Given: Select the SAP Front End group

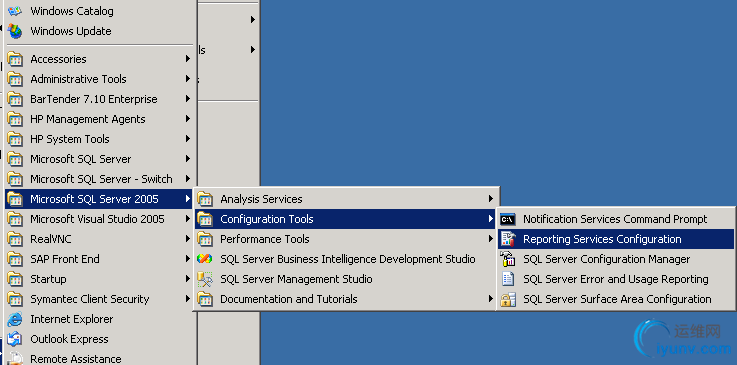Looking at the screenshot, I should click(99, 259).
